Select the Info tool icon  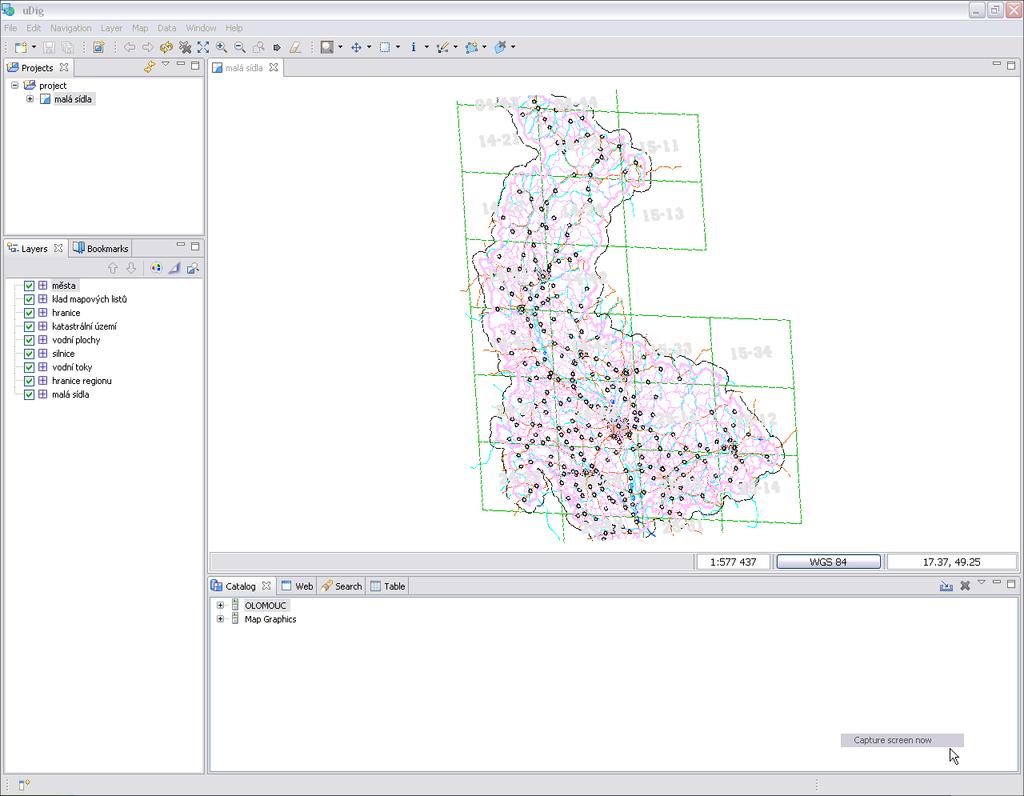413,47
